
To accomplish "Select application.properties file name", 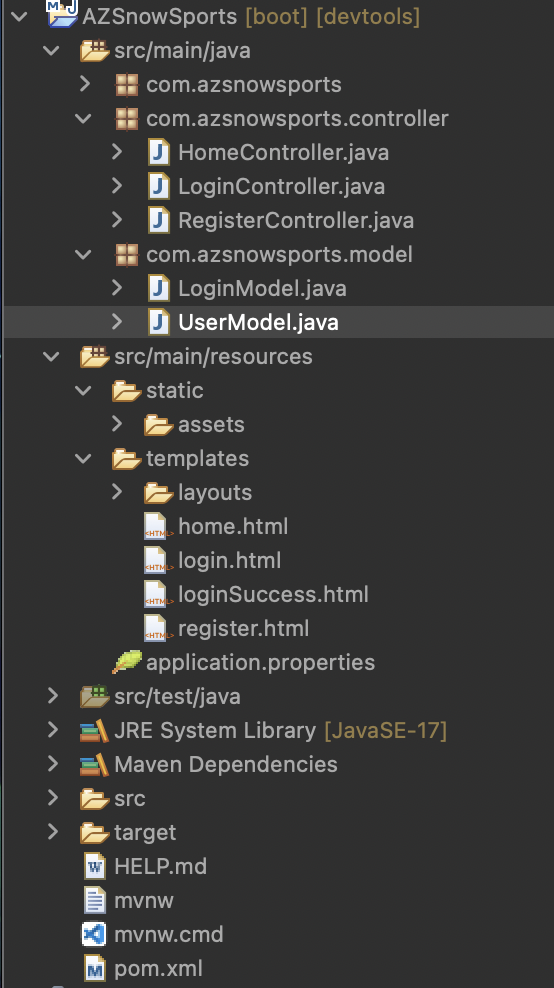I will [x=260, y=663].
